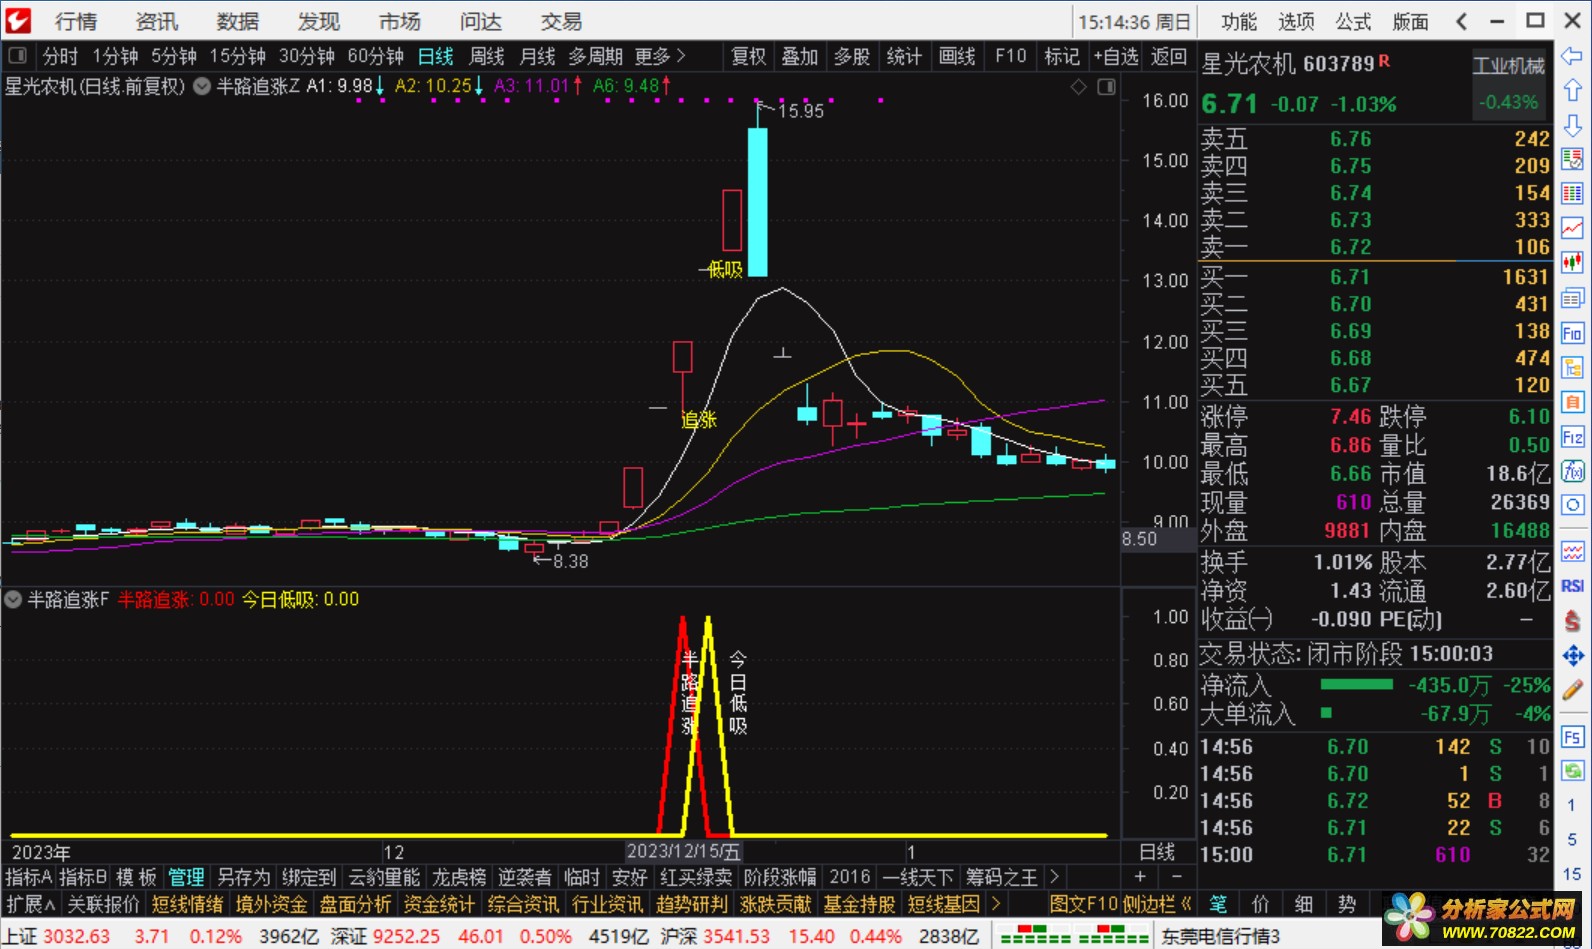Click the 画线 drawing button
Viewport: 1592px width, 949px height.
tap(957, 56)
